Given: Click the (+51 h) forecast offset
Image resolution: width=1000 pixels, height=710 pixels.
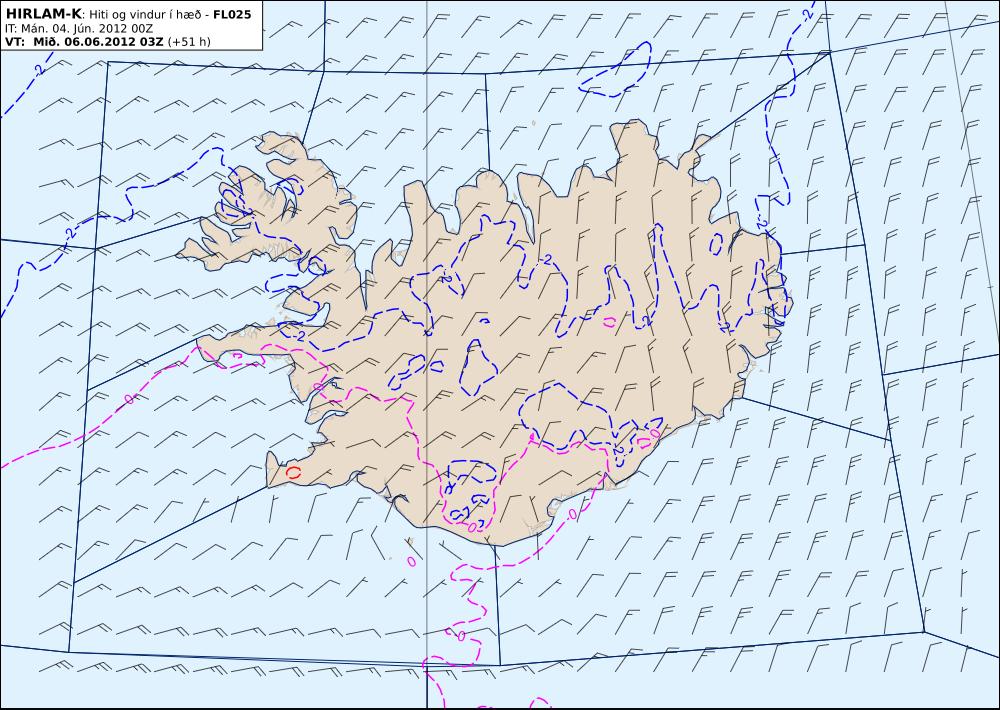Looking at the screenshot, I should click(189, 42).
